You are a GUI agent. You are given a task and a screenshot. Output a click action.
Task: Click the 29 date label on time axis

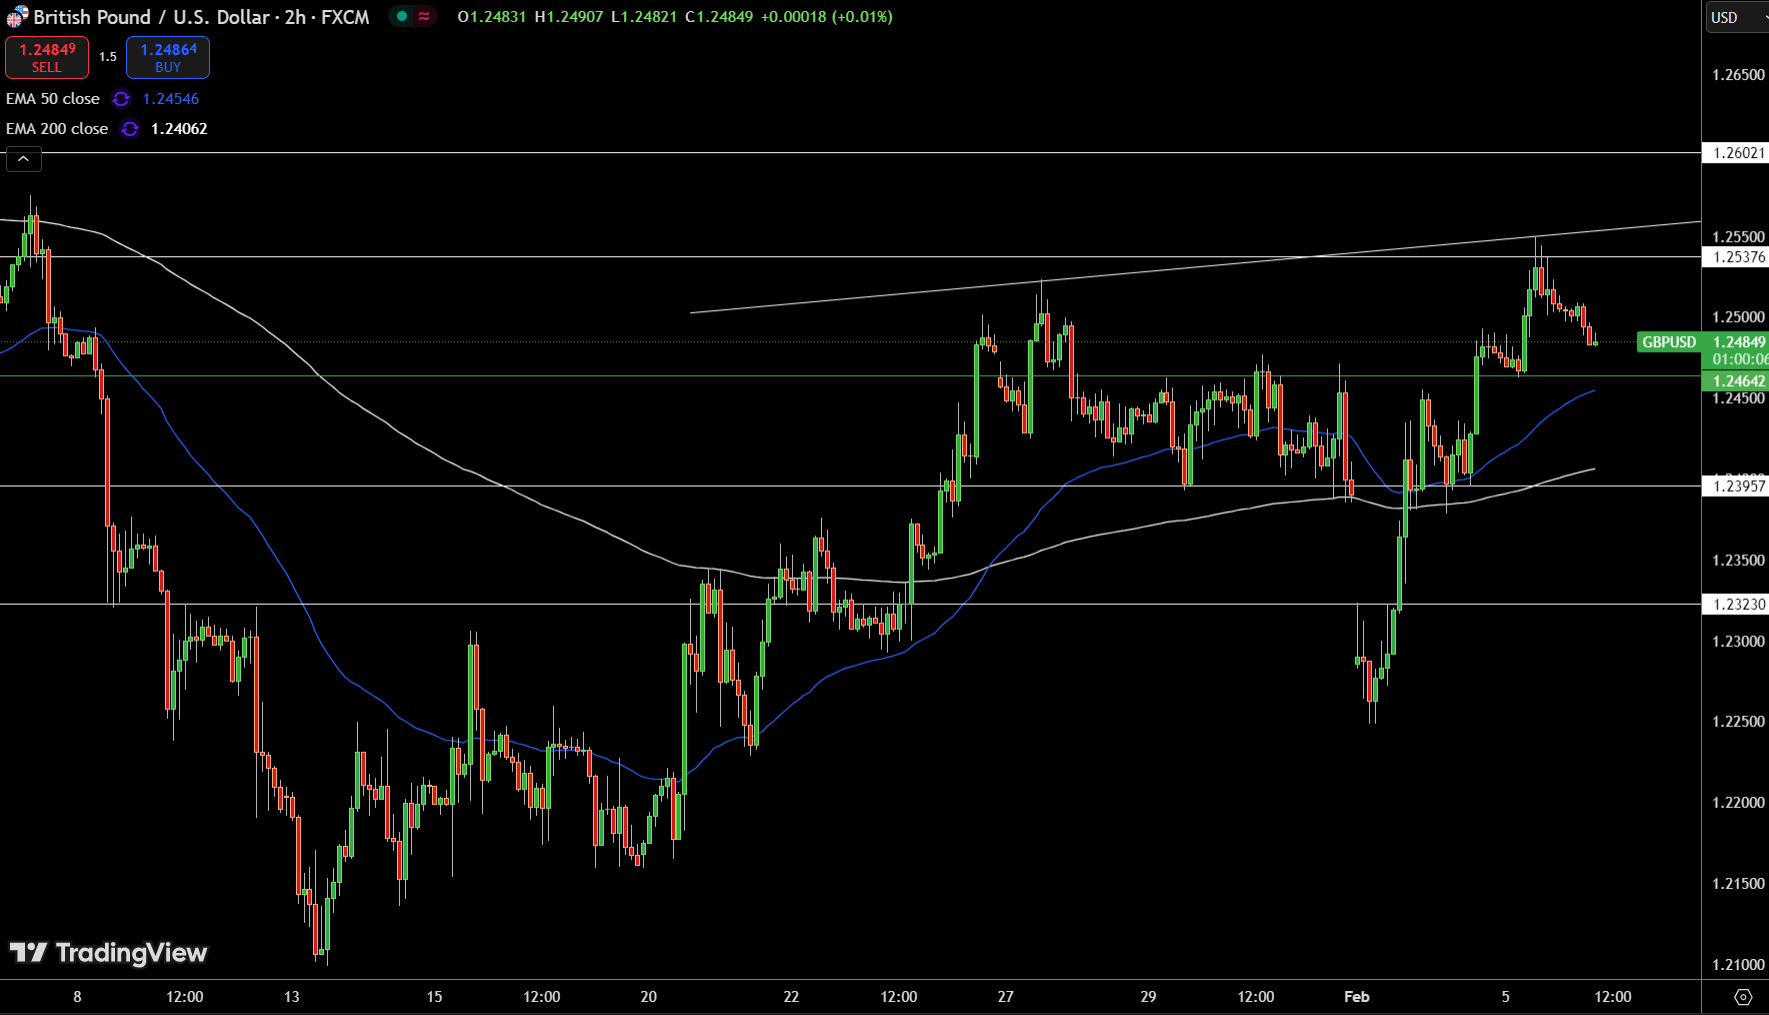(x=1148, y=997)
